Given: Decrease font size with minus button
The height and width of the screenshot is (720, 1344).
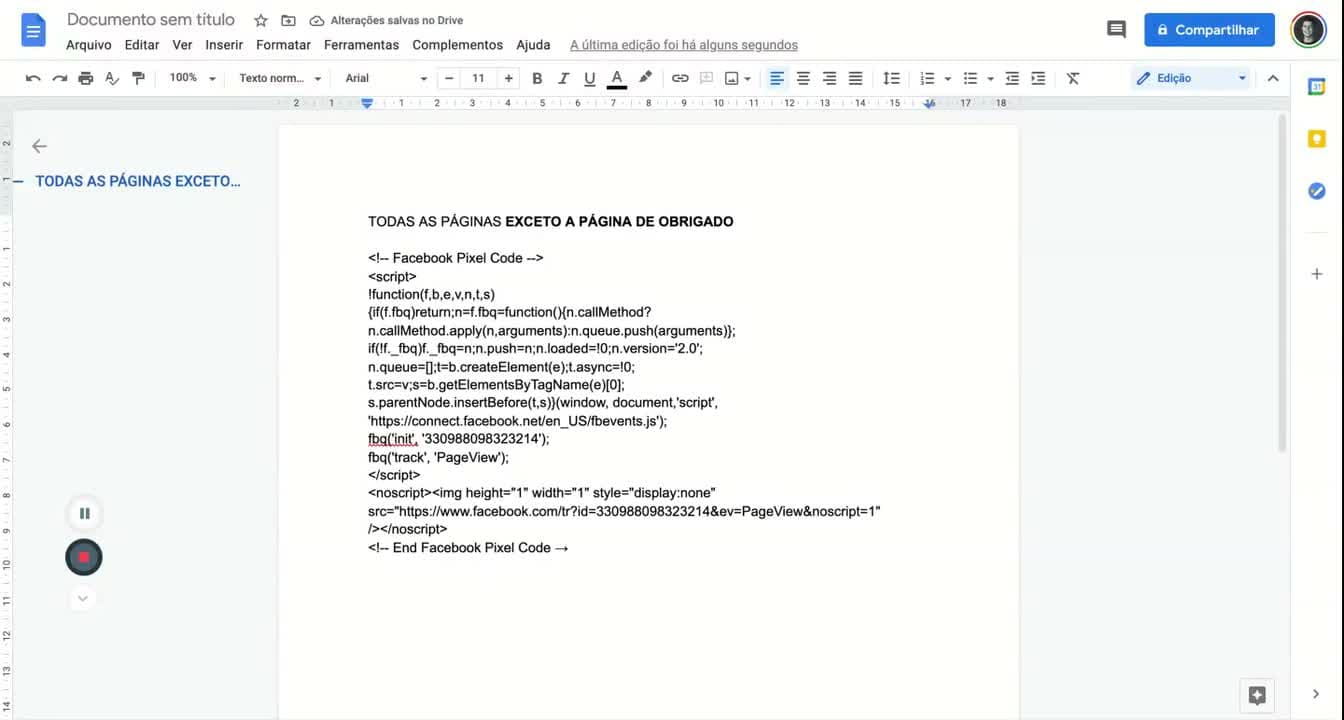Looking at the screenshot, I should pos(449,78).
